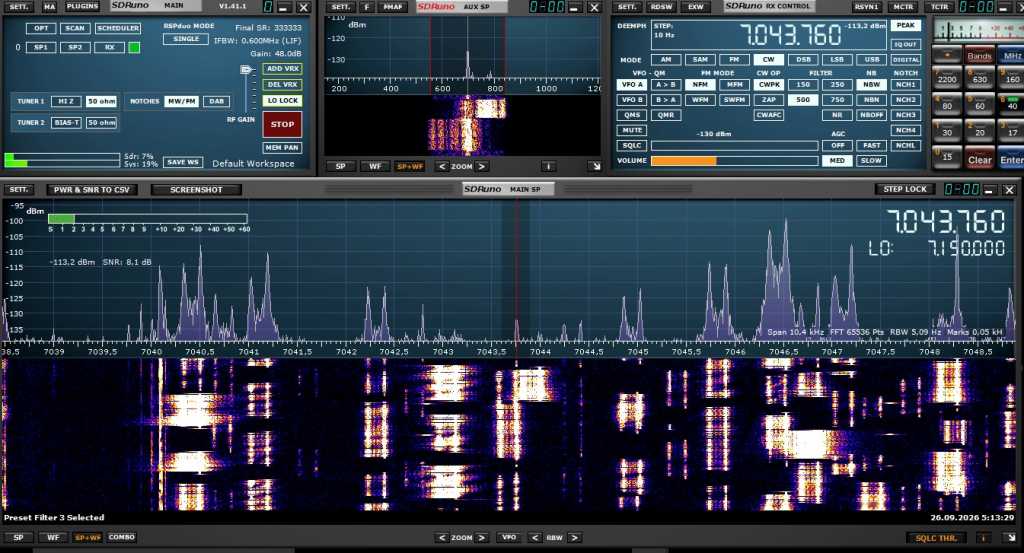Screen dimensions: 1024x553
Task: Switch AUX SP to SP view
Action: (x=340, y=166)
